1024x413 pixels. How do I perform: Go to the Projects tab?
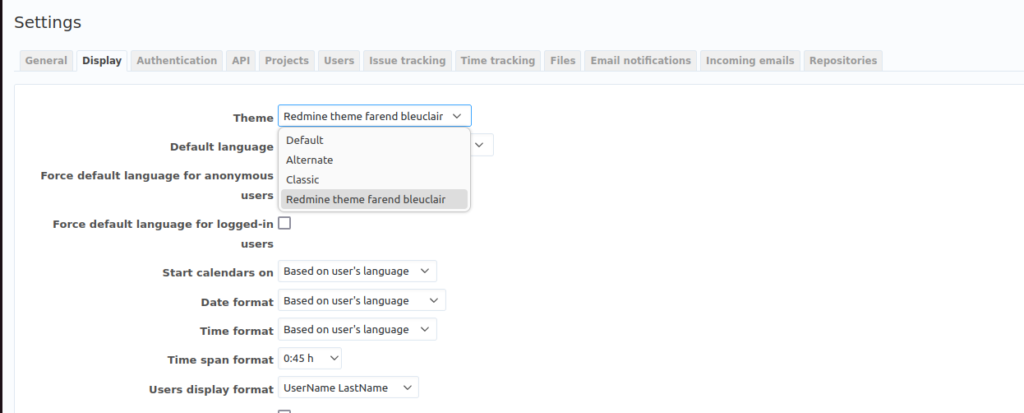pyautogui.click(x=286, y=61)
